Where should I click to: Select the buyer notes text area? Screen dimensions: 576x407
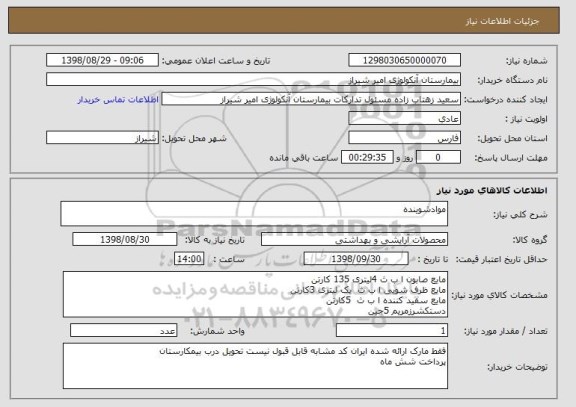[x=255, y=366]
